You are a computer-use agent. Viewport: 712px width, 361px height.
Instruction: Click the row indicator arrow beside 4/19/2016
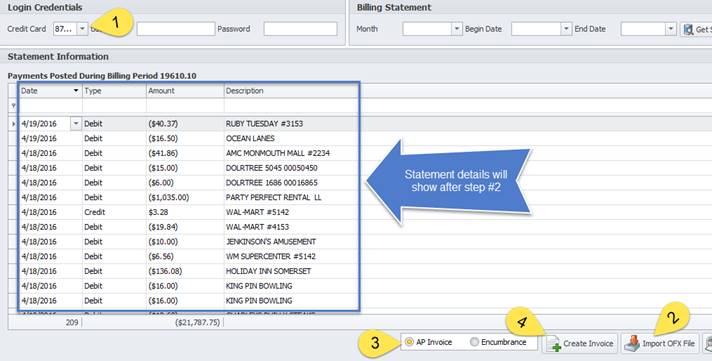13,124
